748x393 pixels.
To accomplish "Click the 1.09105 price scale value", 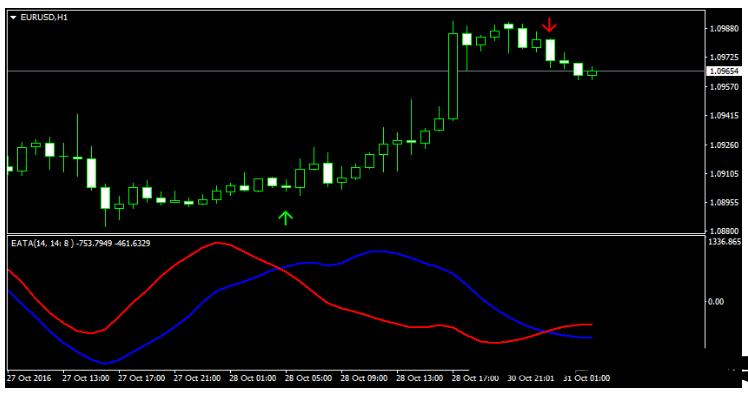I will point(724,174).
